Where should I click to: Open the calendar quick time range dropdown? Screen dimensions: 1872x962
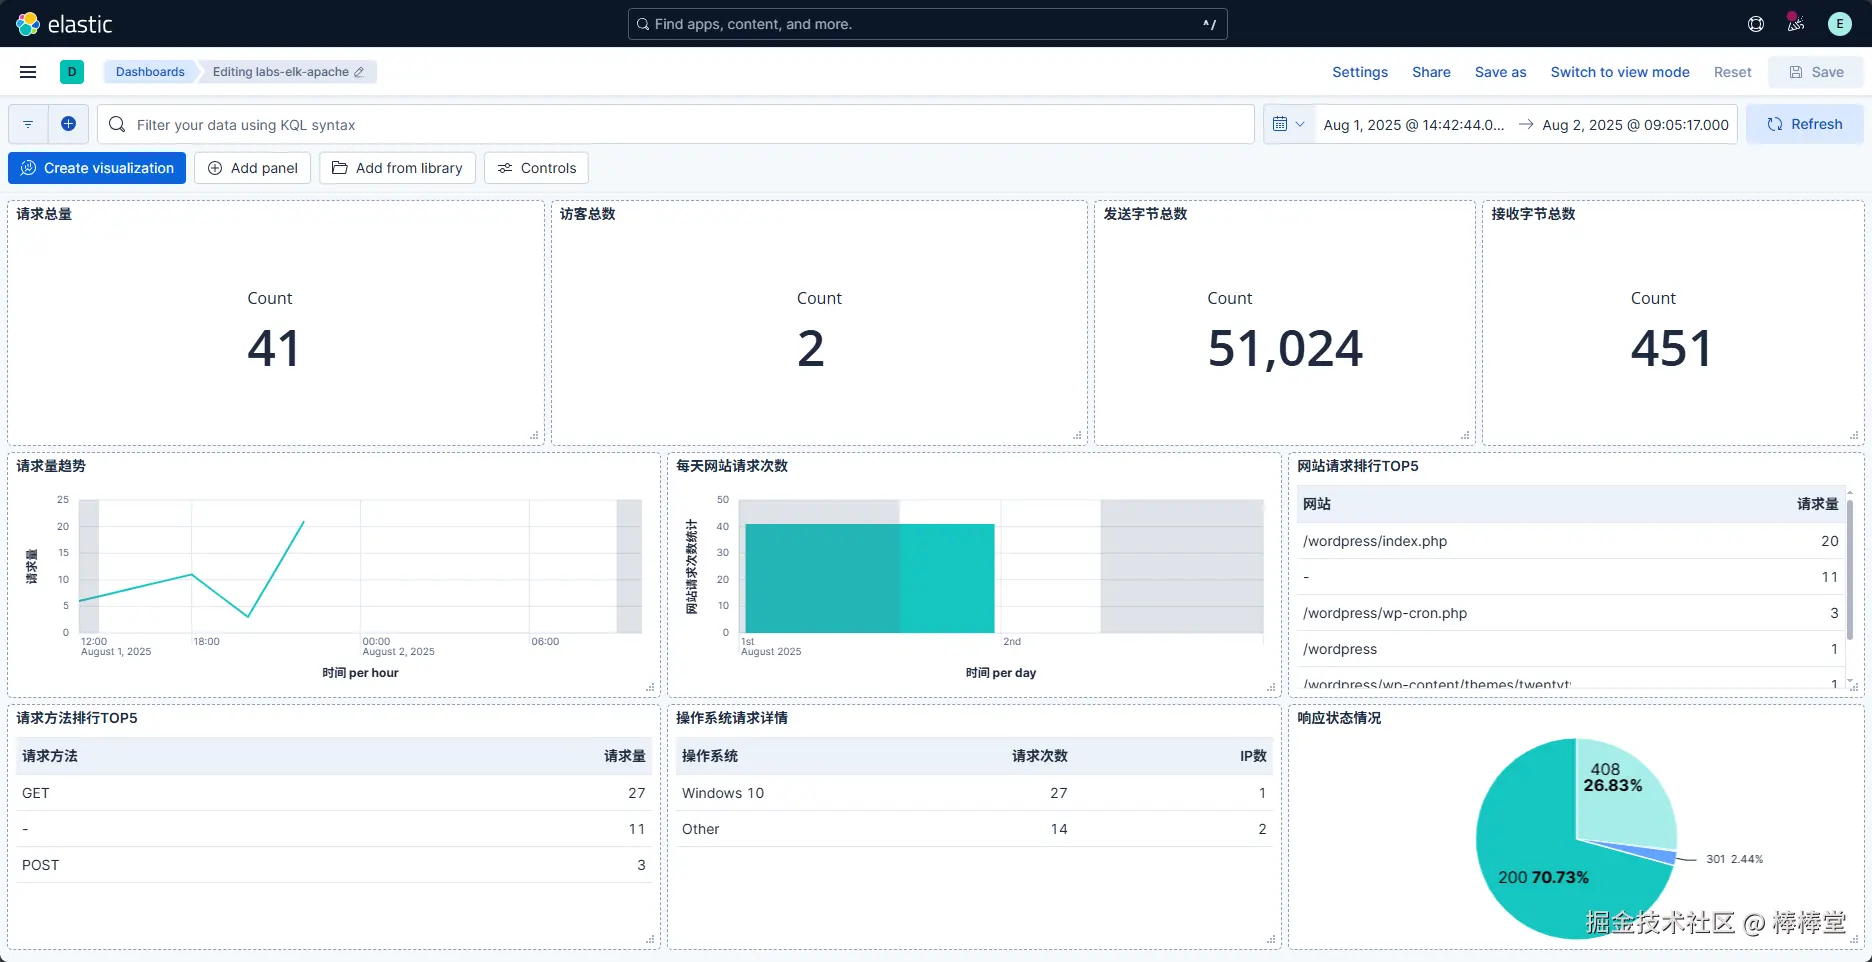tap(1289, 124)
